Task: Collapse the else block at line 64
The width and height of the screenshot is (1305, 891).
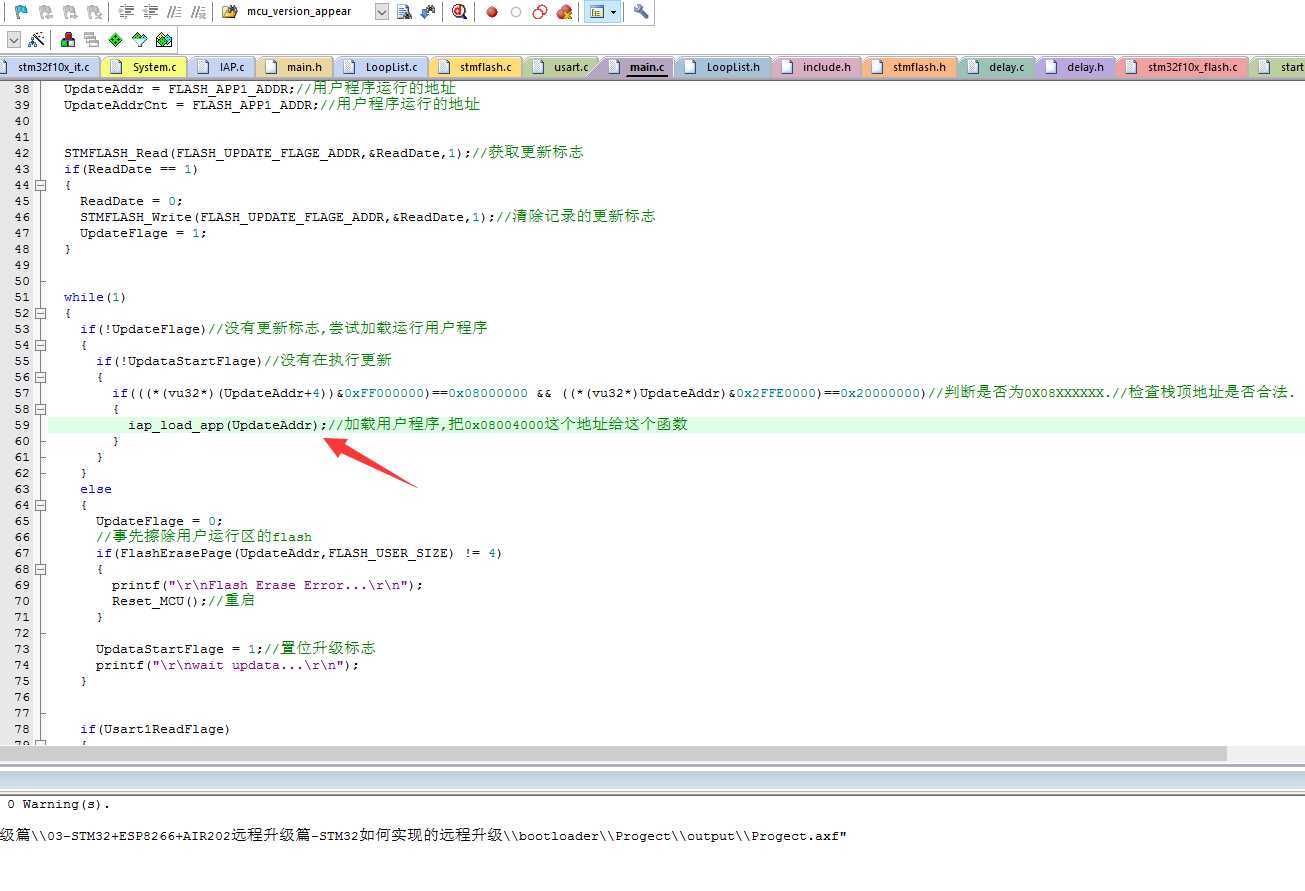Action: tap(41, 505)
